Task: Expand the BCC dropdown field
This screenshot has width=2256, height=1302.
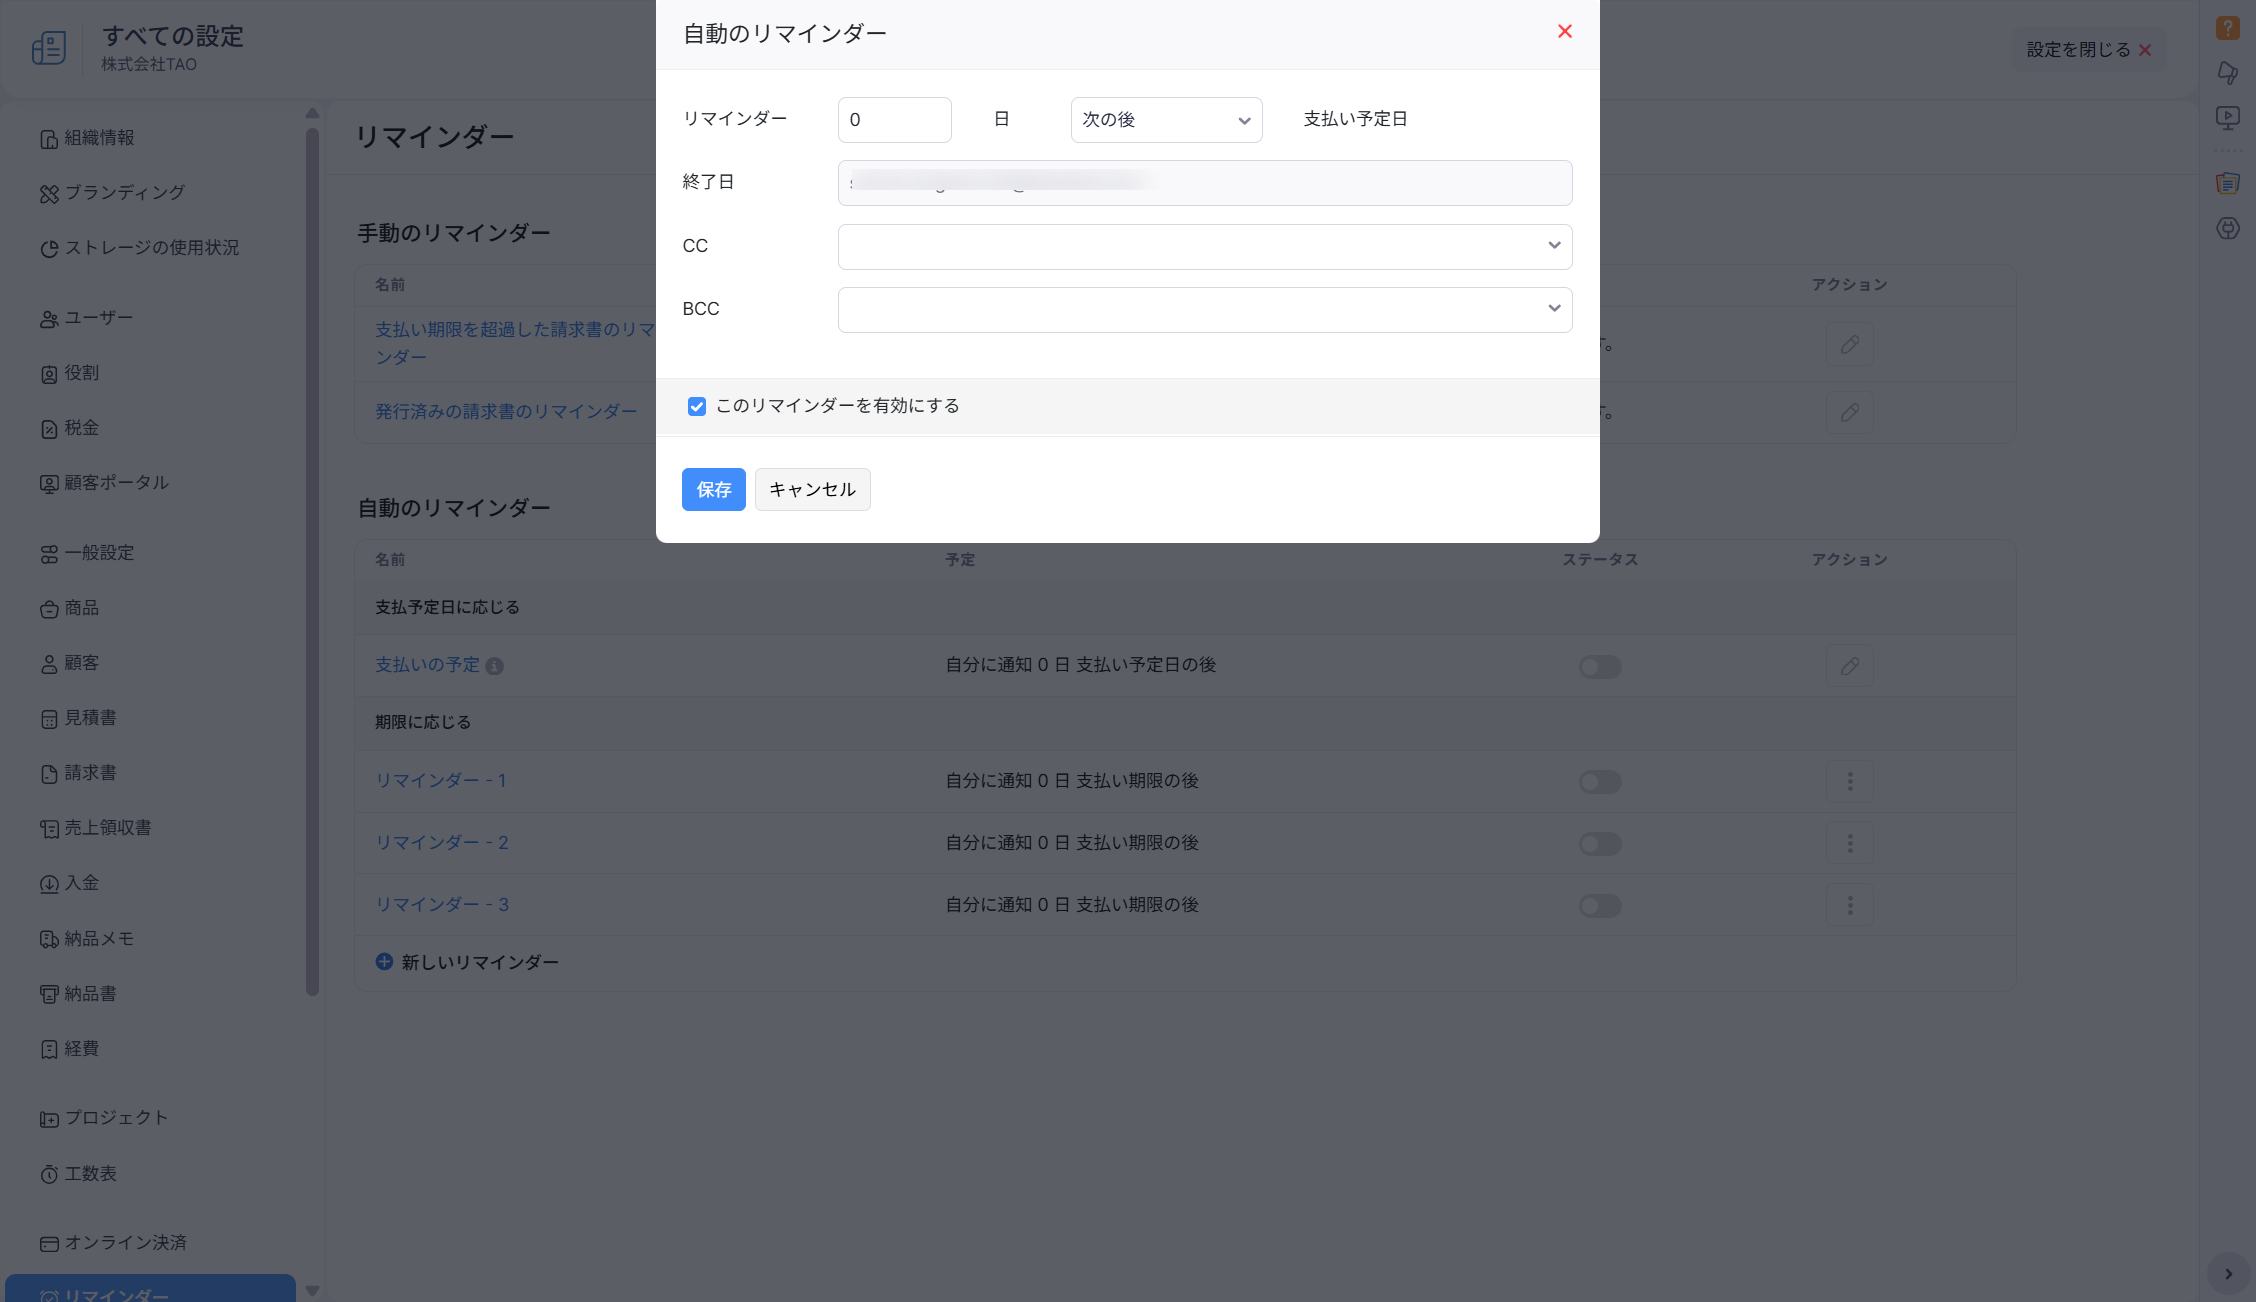Action: (1204, 310)
